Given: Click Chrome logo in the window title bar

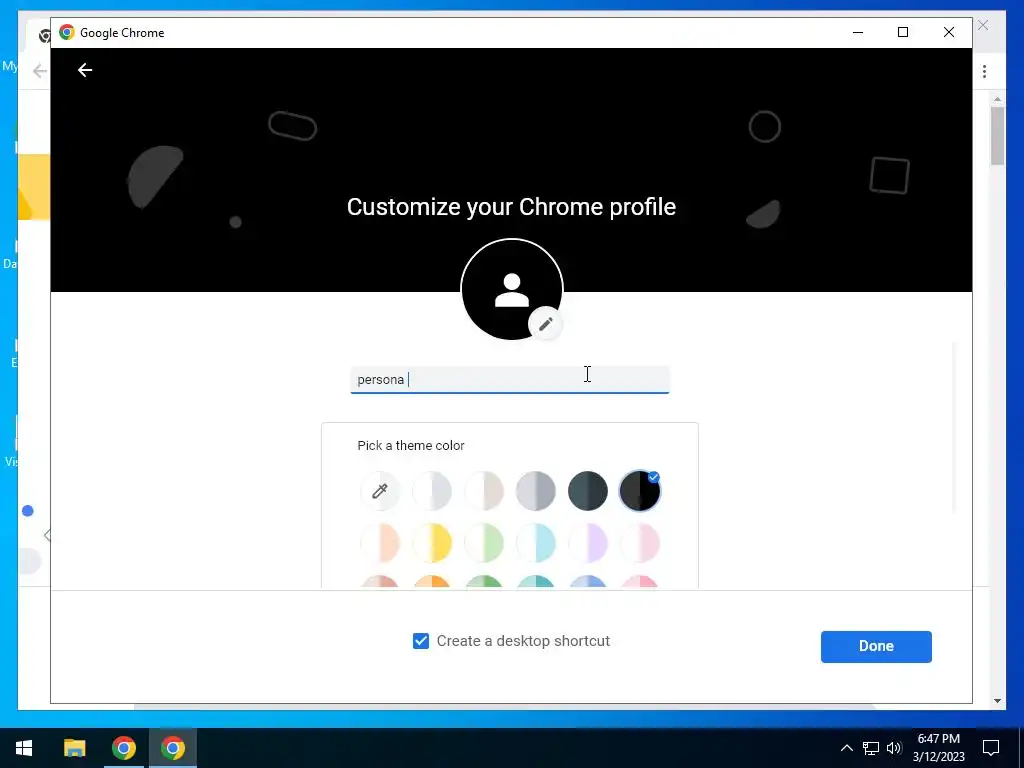Looking at the screenshot, I should [x=67, y=33].
